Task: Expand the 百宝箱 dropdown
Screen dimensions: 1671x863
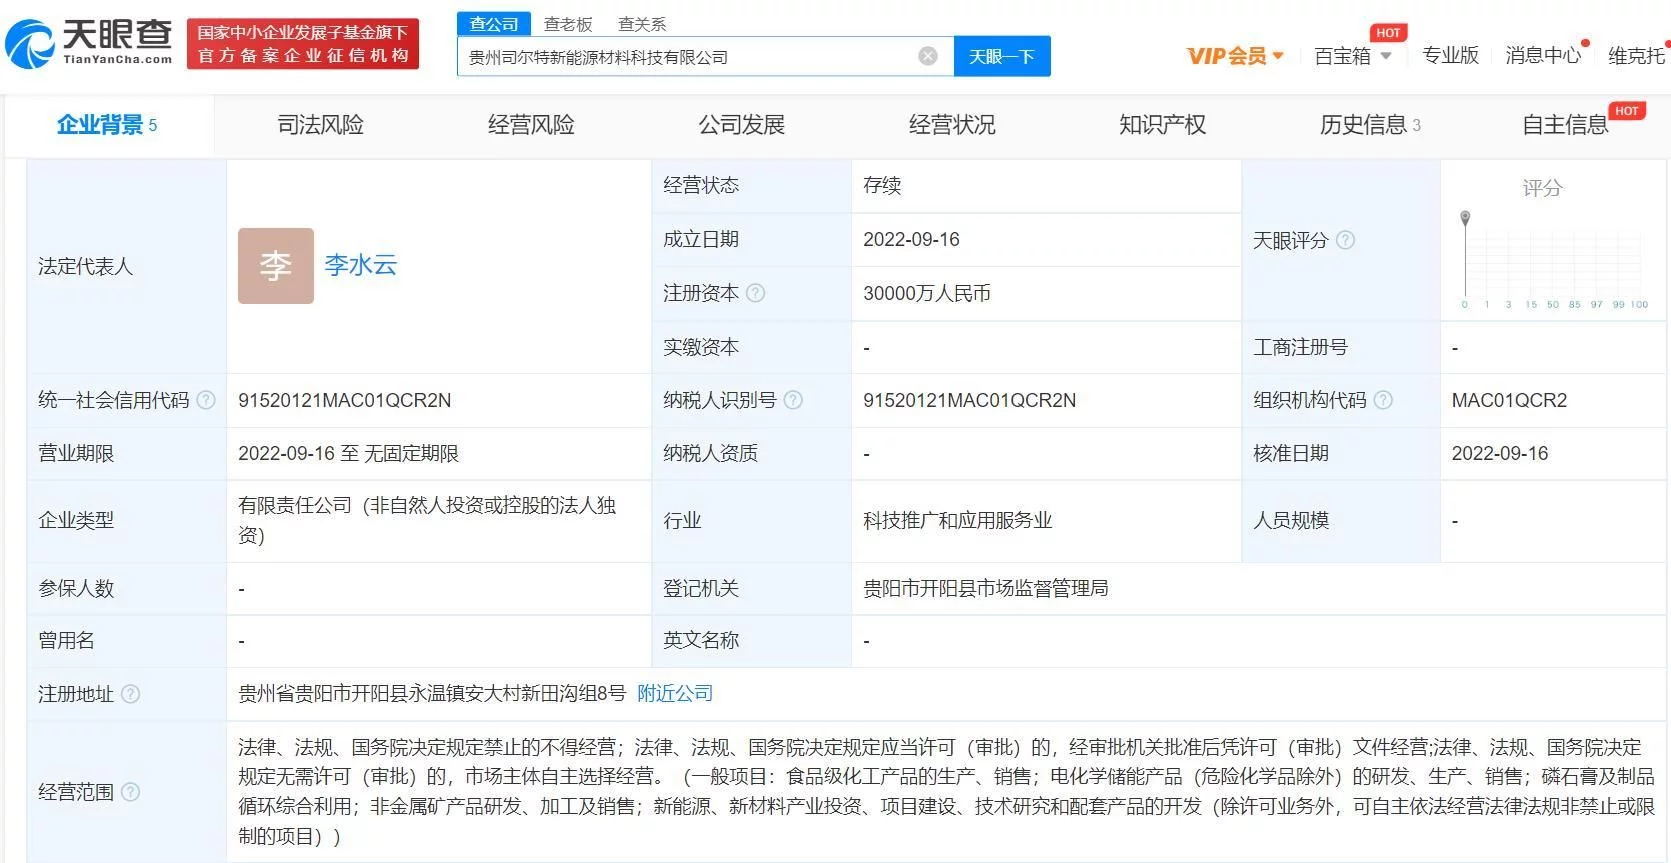Action: point(1353,56)
